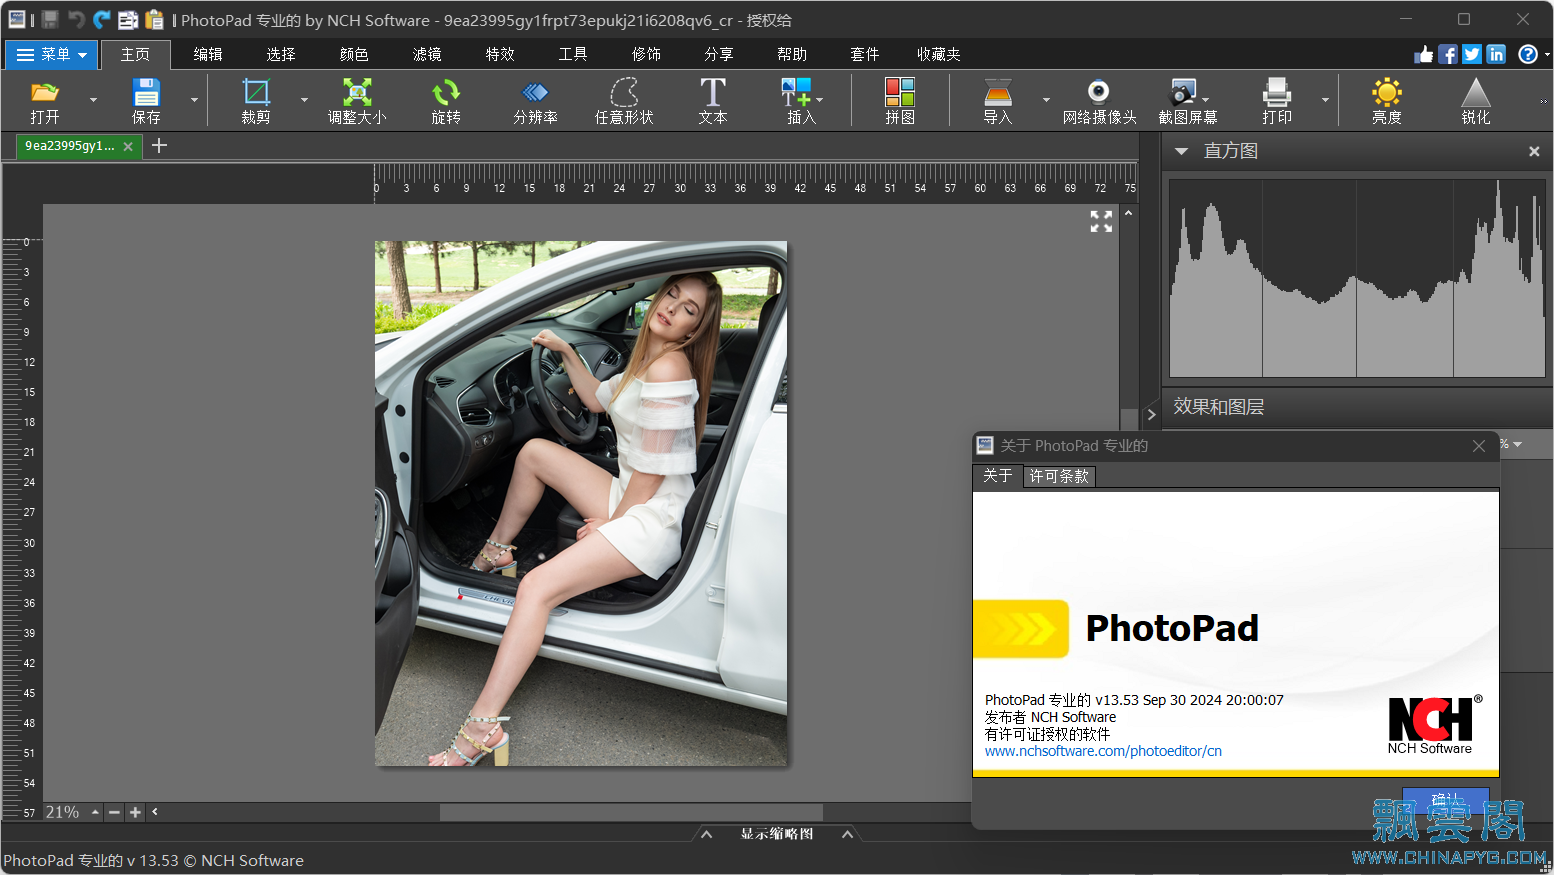Screen dimensions: 1554x875
Task: Open an image with 打开 tool
Action: coord(45,101)
